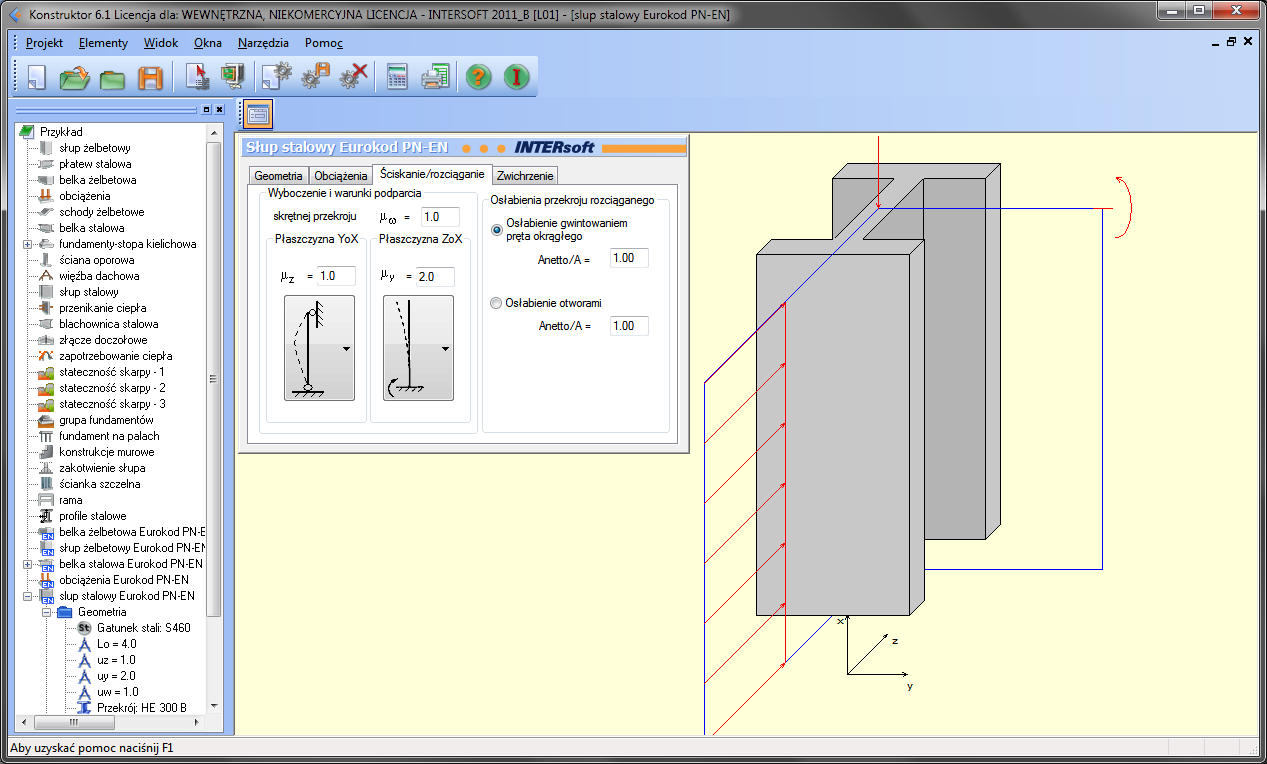Click the gear with blank page toolbar icon
The height and width of the screenshot is (764, 1267).
click(277, 77)
